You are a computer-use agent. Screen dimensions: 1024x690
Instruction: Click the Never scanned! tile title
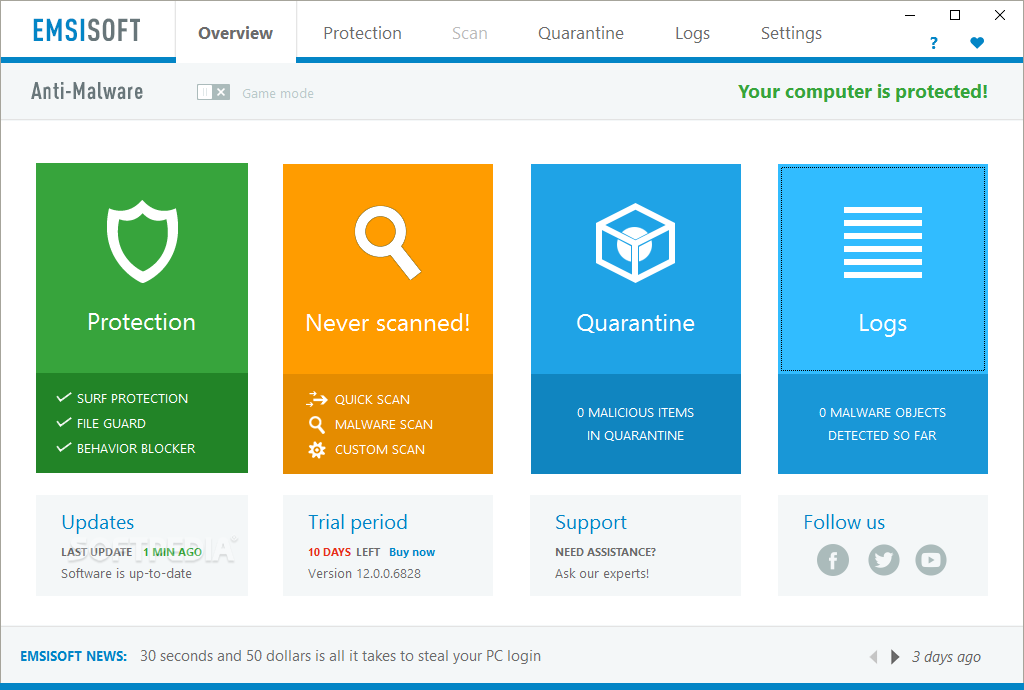[x=388, y=322]
